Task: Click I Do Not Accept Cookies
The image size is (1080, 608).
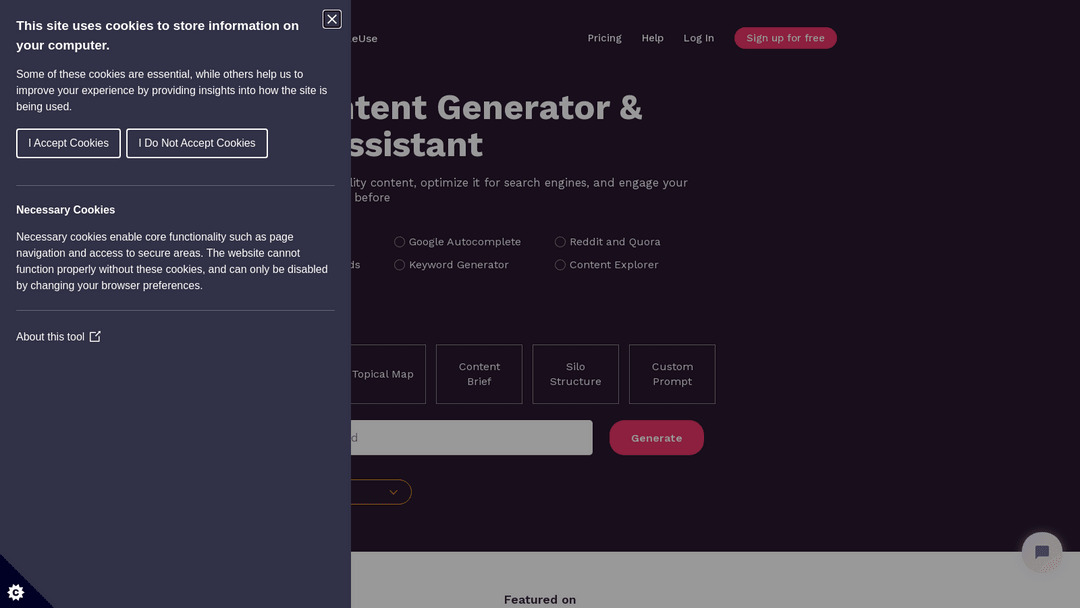Action: click(x=197, y=143)
